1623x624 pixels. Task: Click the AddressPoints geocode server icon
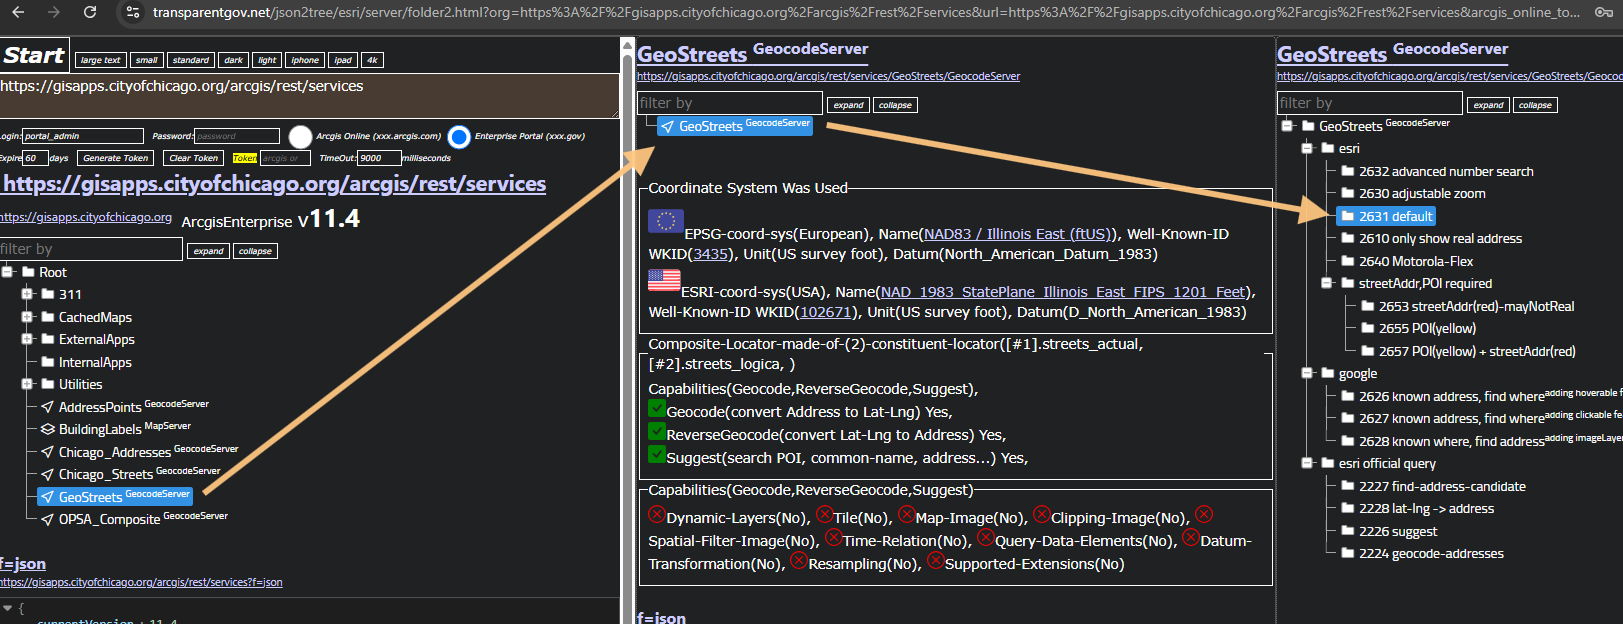pos(47,407)
